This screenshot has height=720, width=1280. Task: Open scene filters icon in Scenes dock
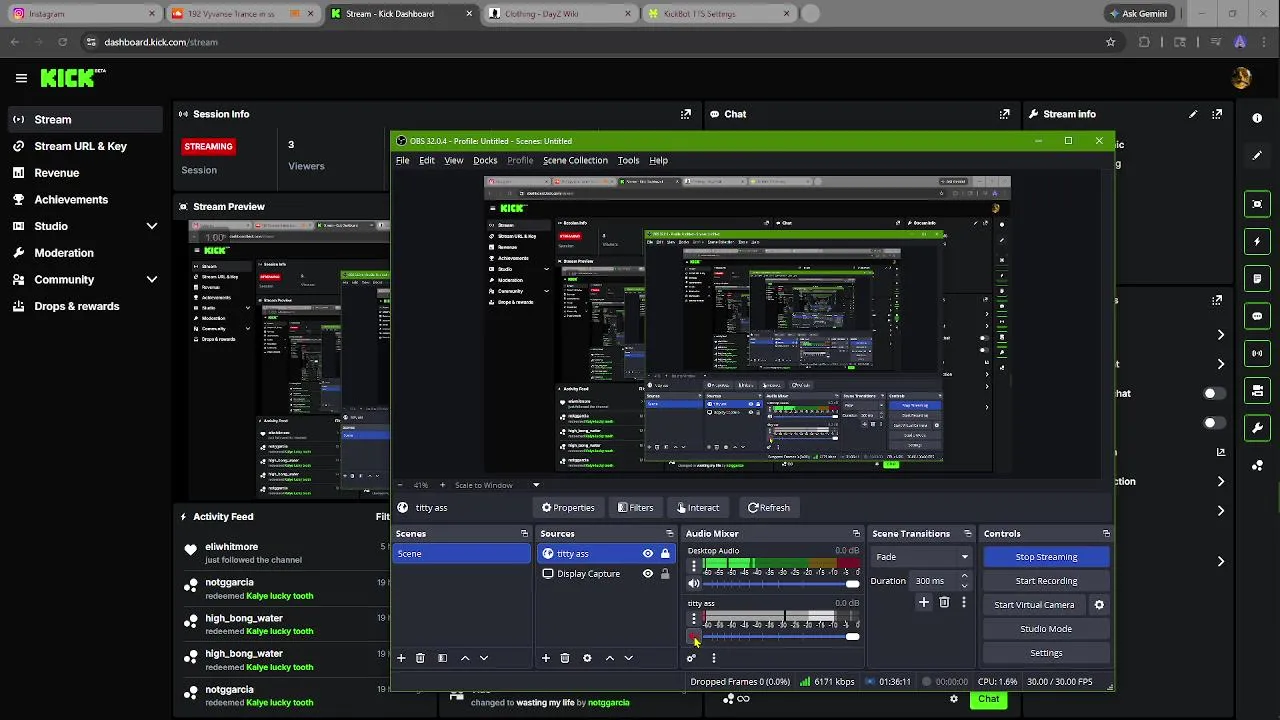(442, 658)
